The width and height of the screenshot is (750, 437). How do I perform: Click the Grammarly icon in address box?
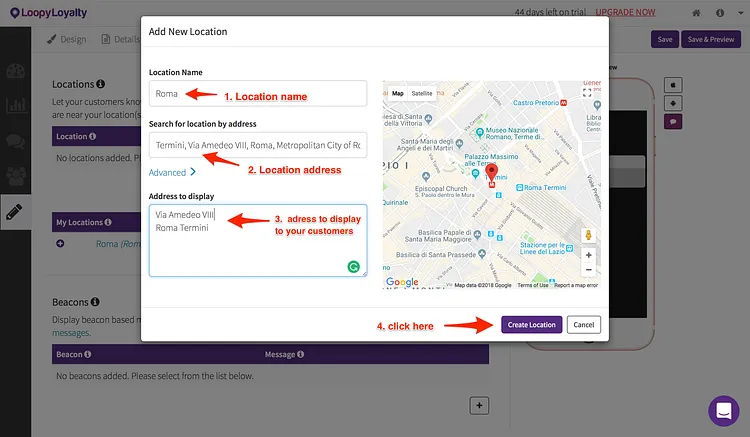click(353, 267)
